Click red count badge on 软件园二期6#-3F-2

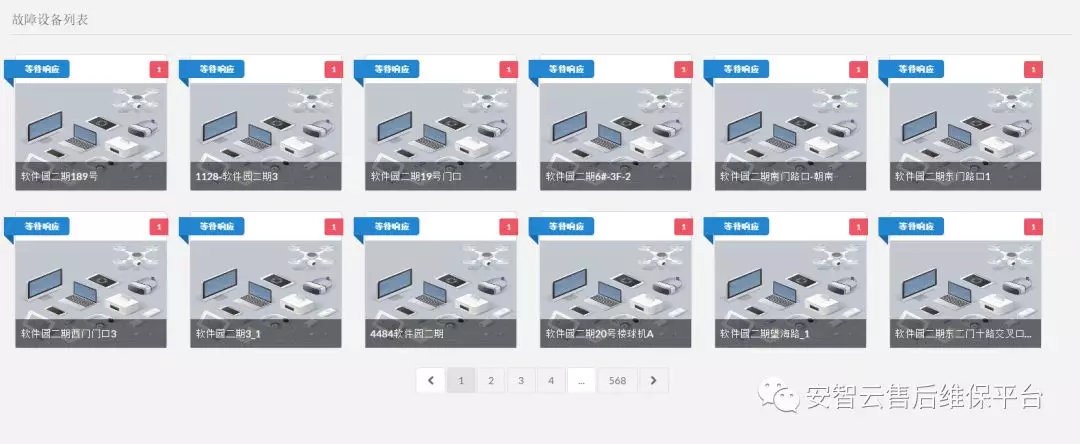click(x=682, y=70)
